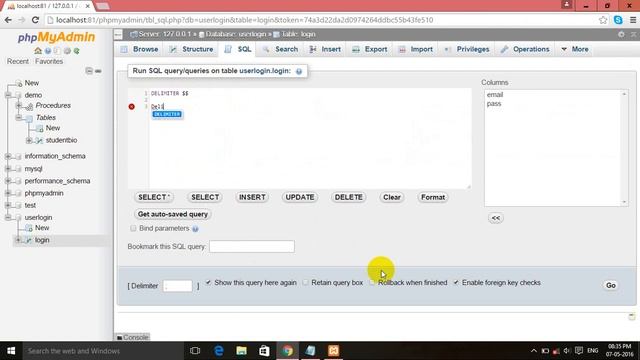This screenshot has height=360, width=640.
Task: Run the query with Go button
Action: pos(611,285)
